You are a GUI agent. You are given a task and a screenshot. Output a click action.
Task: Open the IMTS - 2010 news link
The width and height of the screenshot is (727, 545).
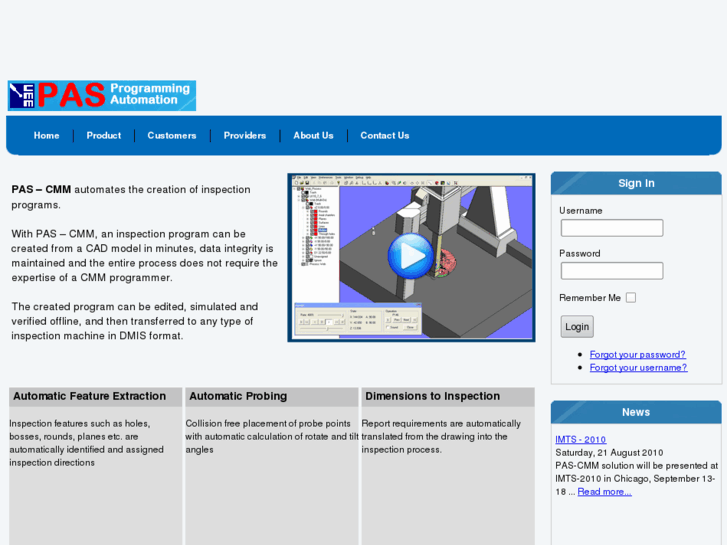(580, 439)
